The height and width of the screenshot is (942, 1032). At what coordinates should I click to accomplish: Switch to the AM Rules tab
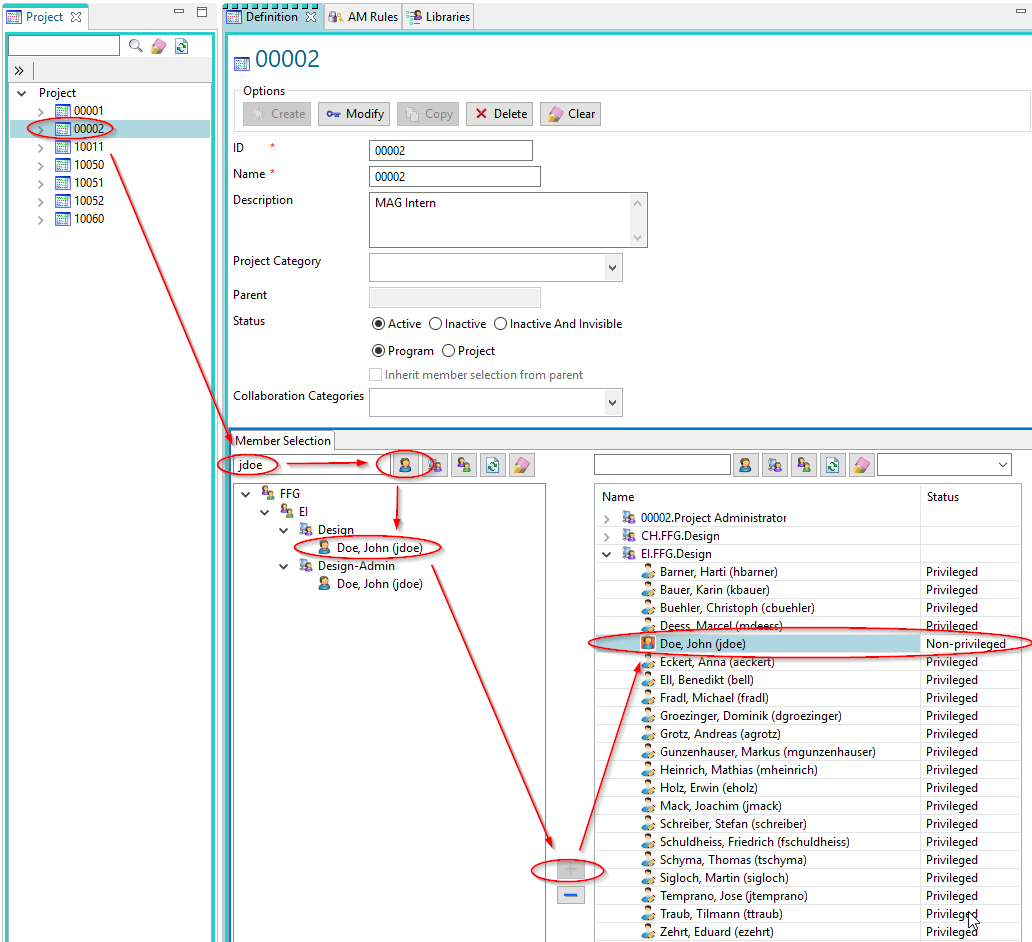pyautogui.click(x=363, y=17)
